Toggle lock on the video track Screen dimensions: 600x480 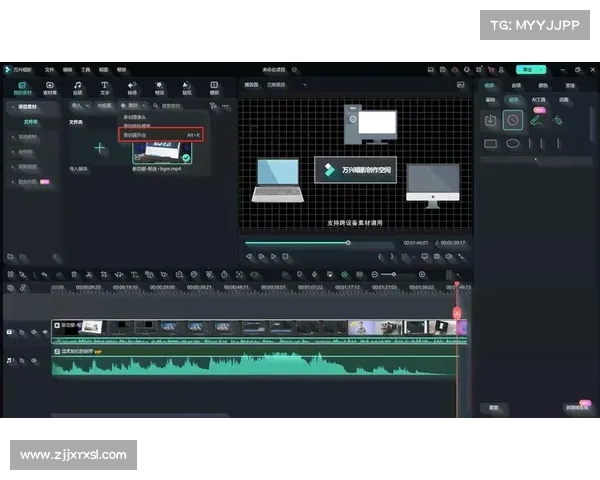(21, 331)
